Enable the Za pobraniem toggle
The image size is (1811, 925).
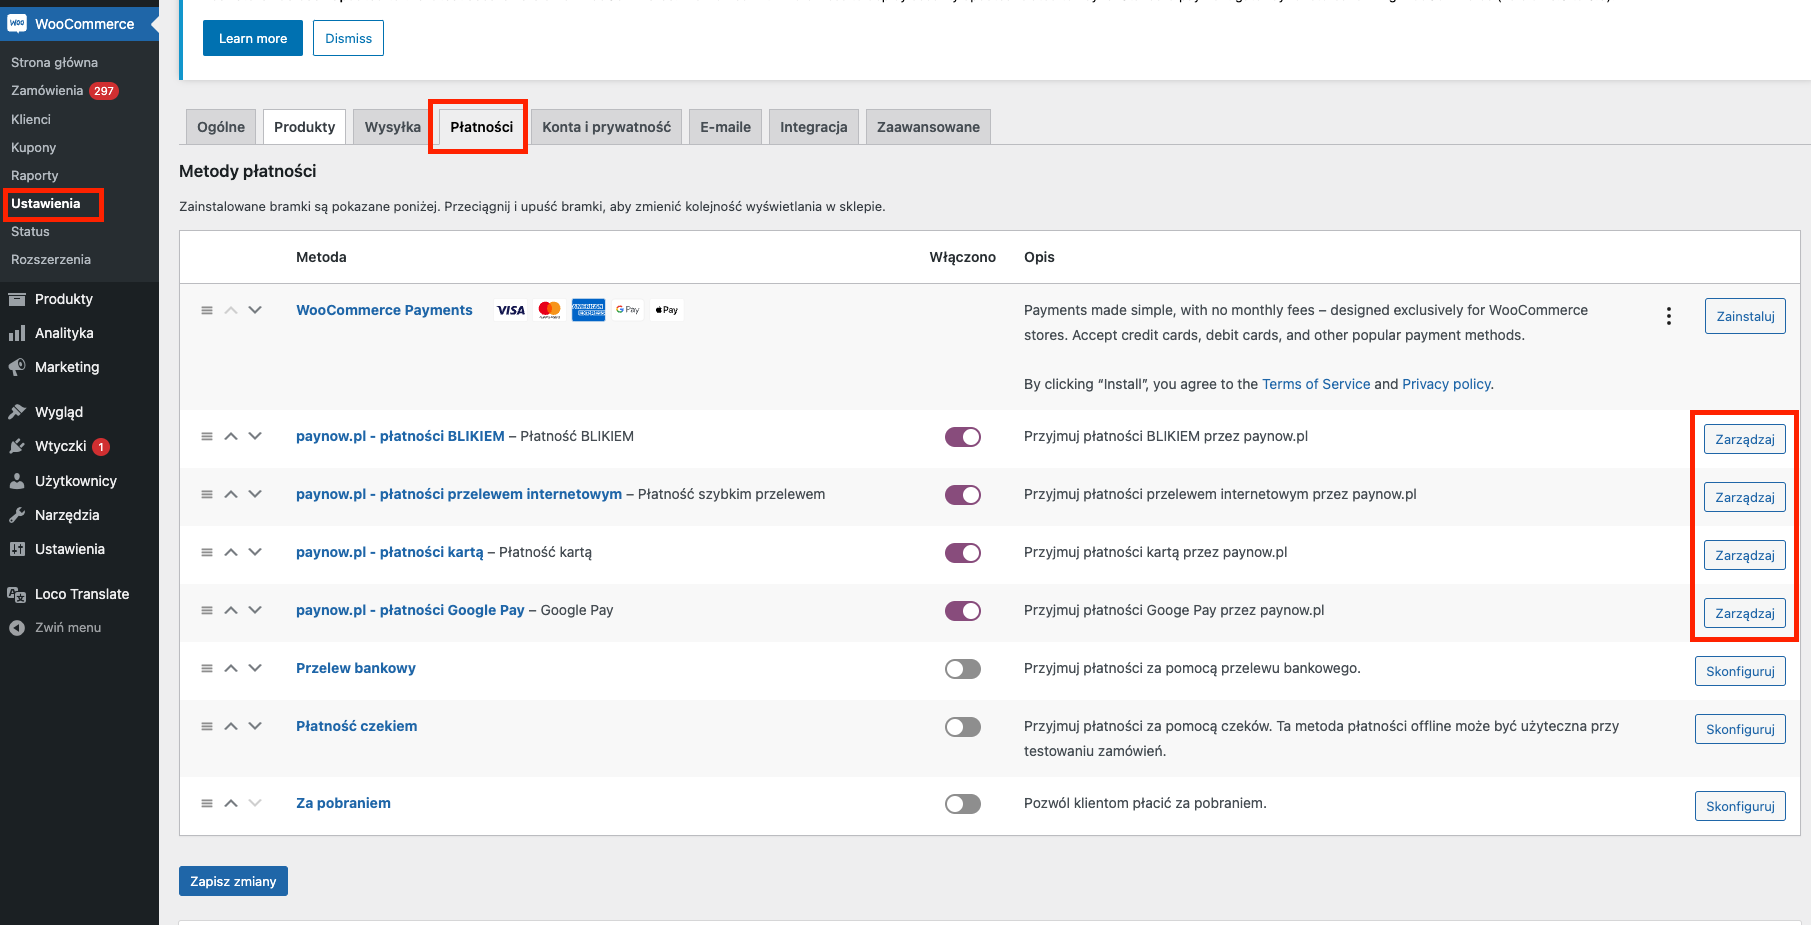[963, 804]
